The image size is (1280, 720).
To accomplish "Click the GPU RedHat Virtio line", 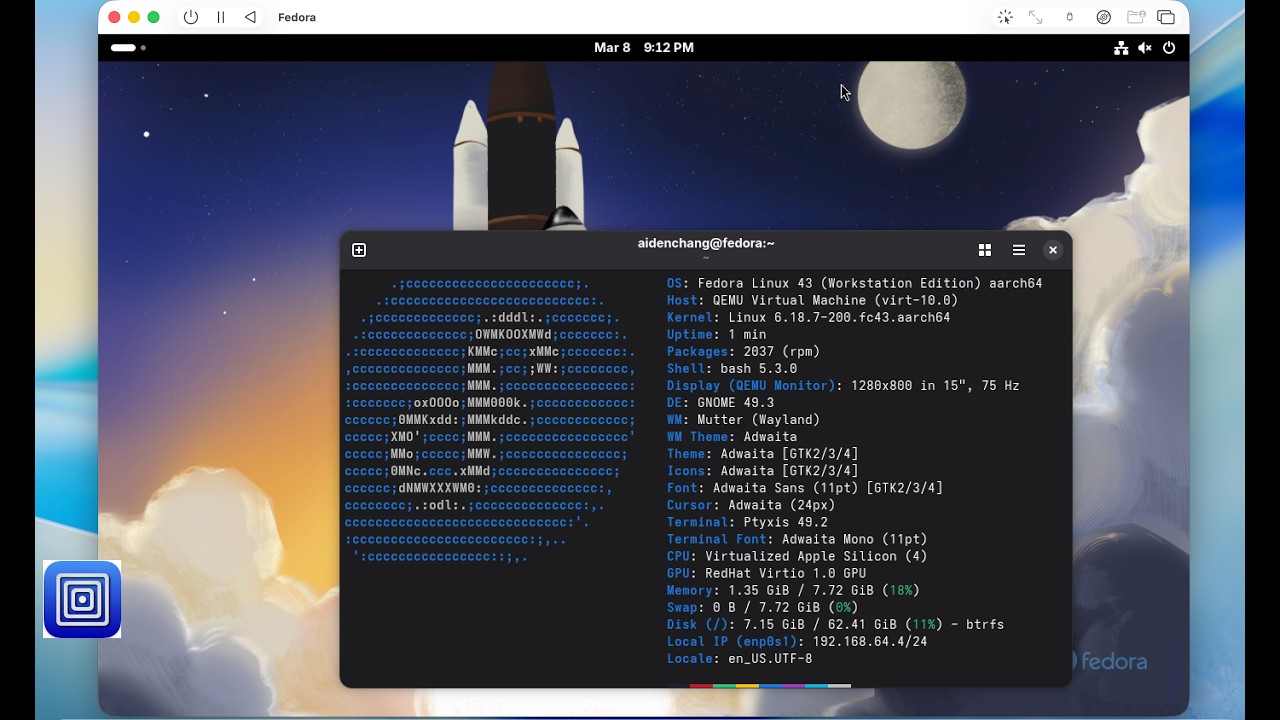I will click(767, 572).
